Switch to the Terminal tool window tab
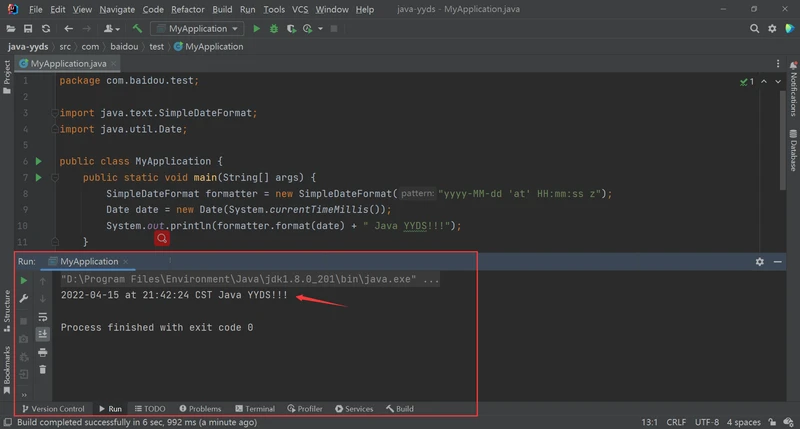The image size is (800, 429). click(254, 409)
